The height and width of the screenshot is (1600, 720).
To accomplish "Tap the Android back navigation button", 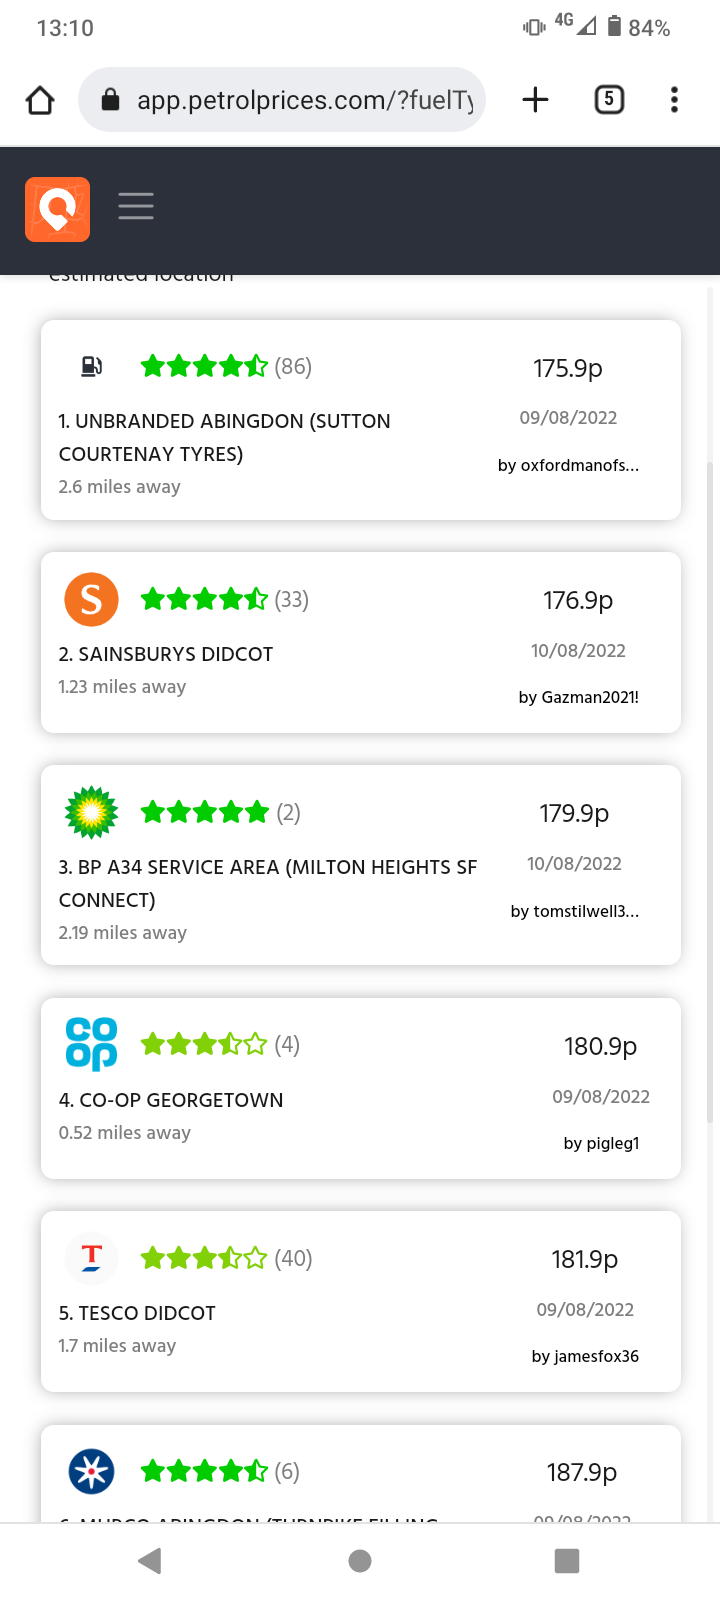I will [150, 1561].
